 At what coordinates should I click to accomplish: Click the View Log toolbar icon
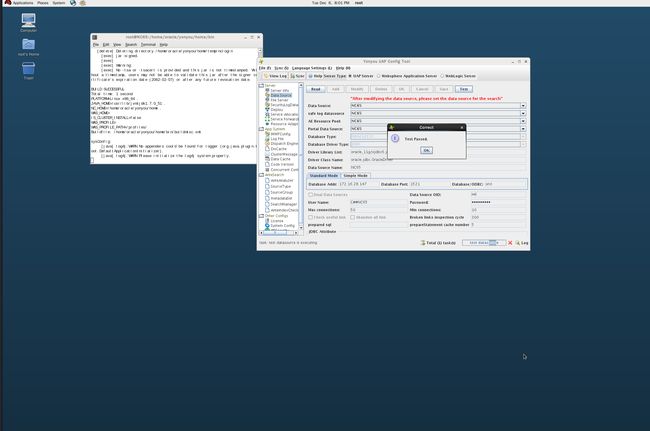[x=275, y=76]
